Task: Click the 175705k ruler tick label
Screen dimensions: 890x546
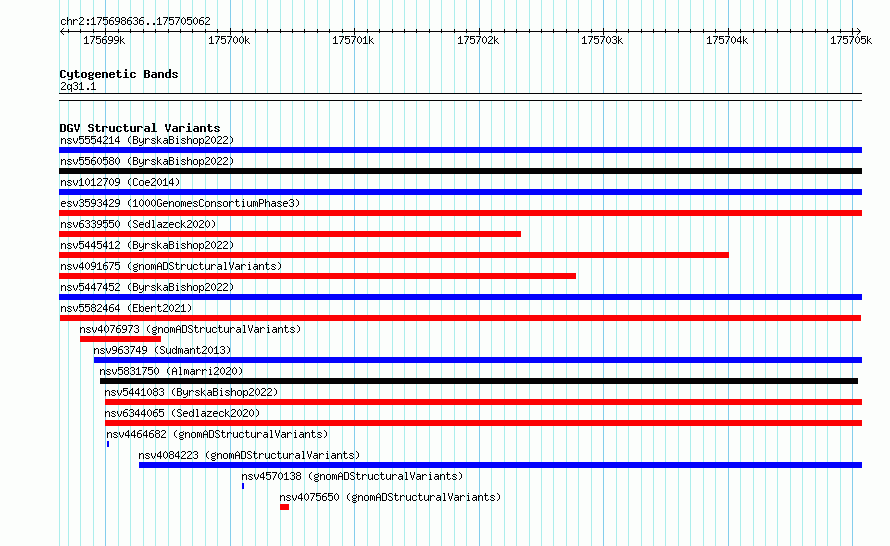Action: click(x=851, y=40)
